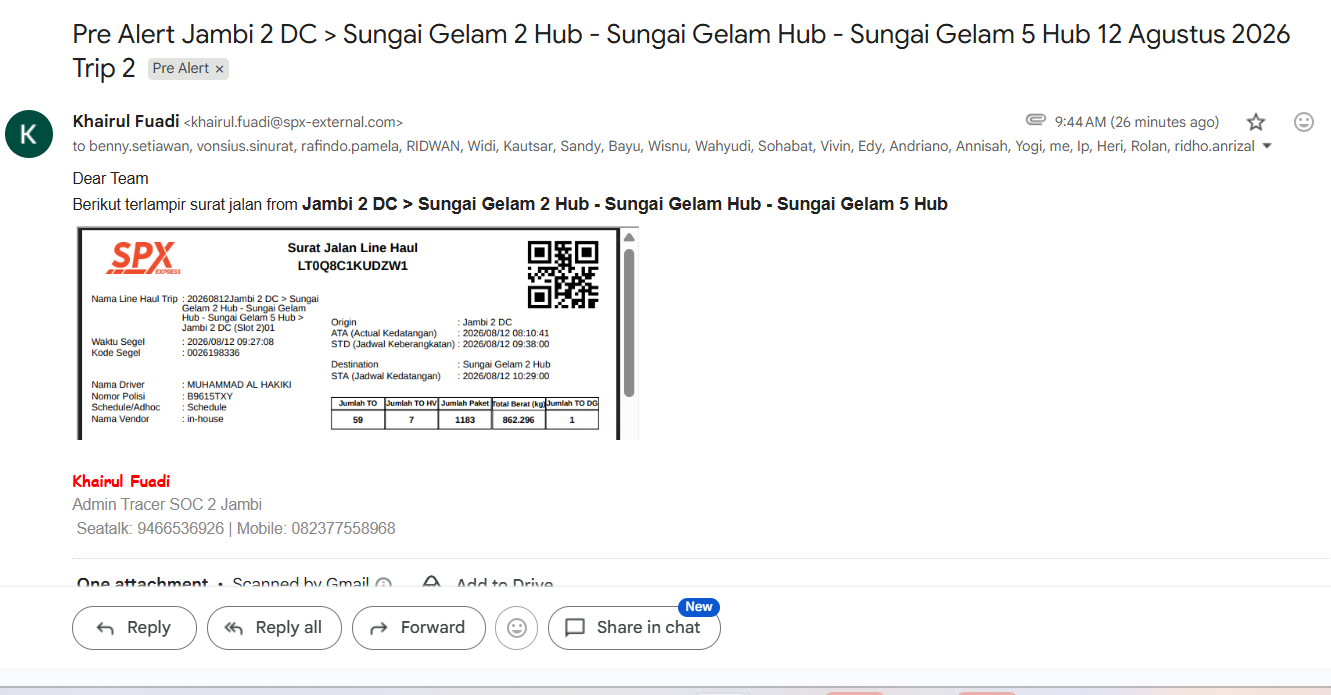Viewport: 1331px width, 695px height.
Task: Click the Reply all button
Action: point(274,628)
